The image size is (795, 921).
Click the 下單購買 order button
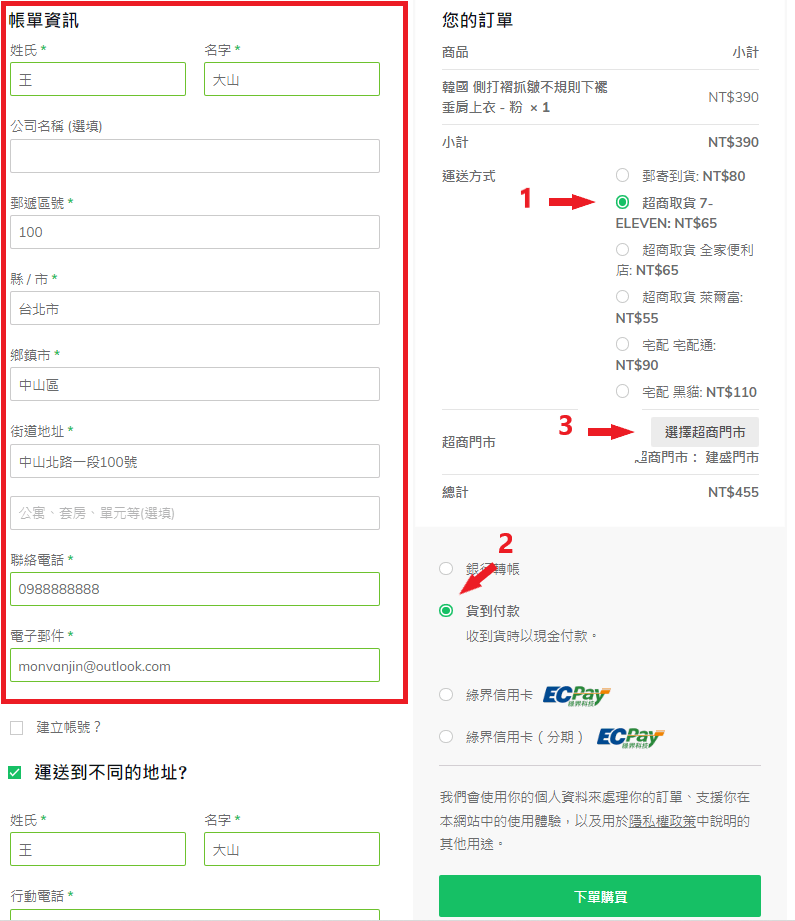coord(599,896)
